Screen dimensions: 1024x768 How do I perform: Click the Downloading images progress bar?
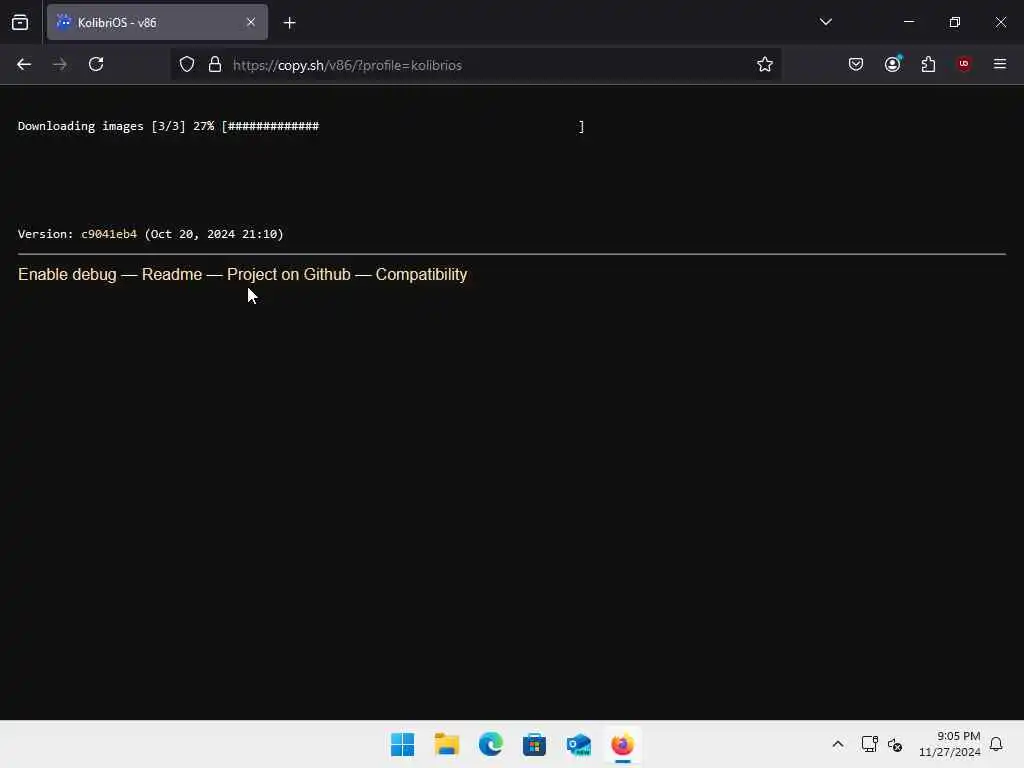403,126
